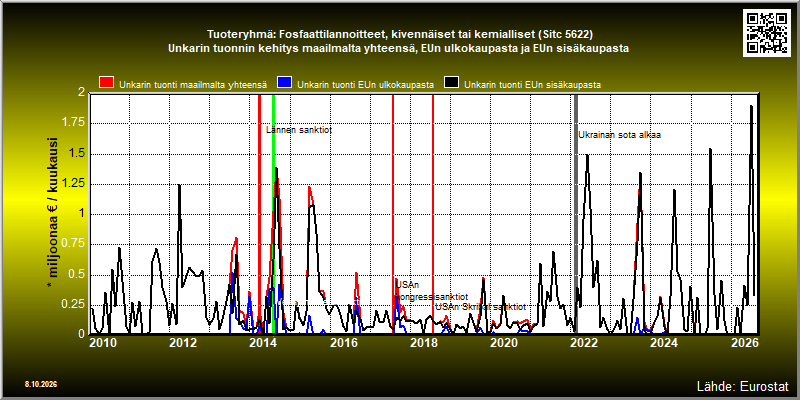
Task: Click the QR code in the corner
Action: tap(768, 33)
